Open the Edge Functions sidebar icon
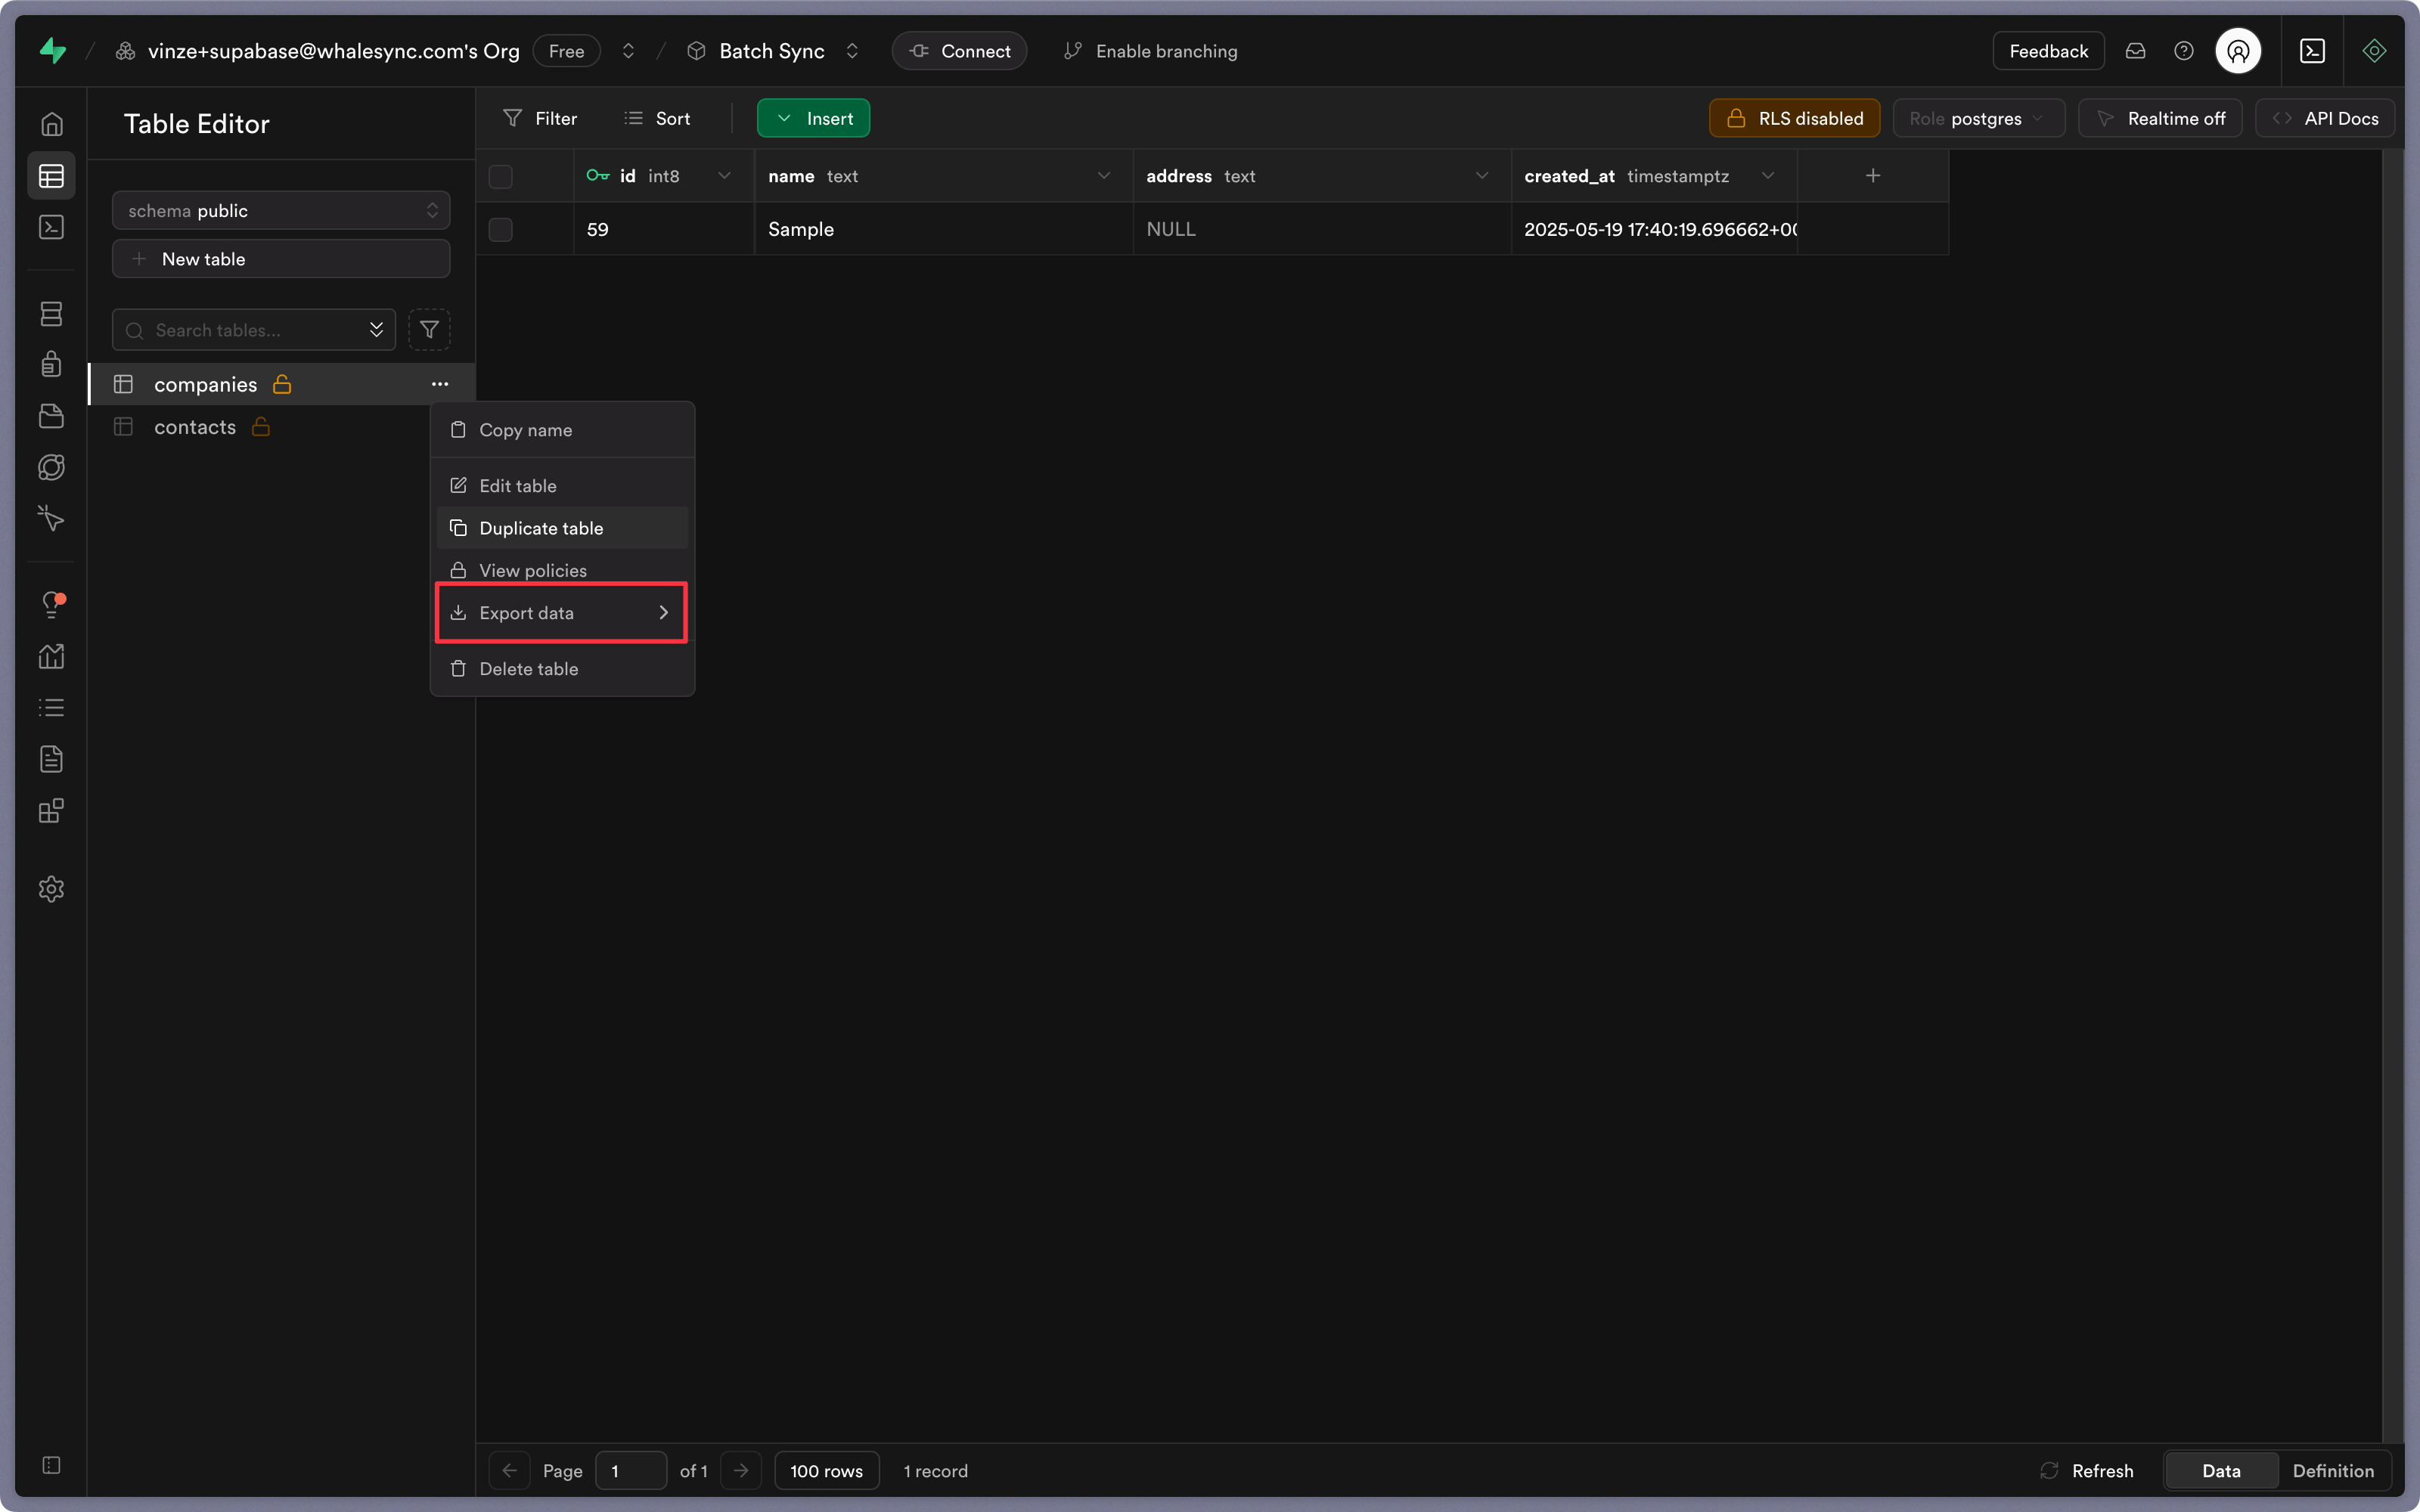Viewport: 2420px width, 1512px height. (52, 467)
